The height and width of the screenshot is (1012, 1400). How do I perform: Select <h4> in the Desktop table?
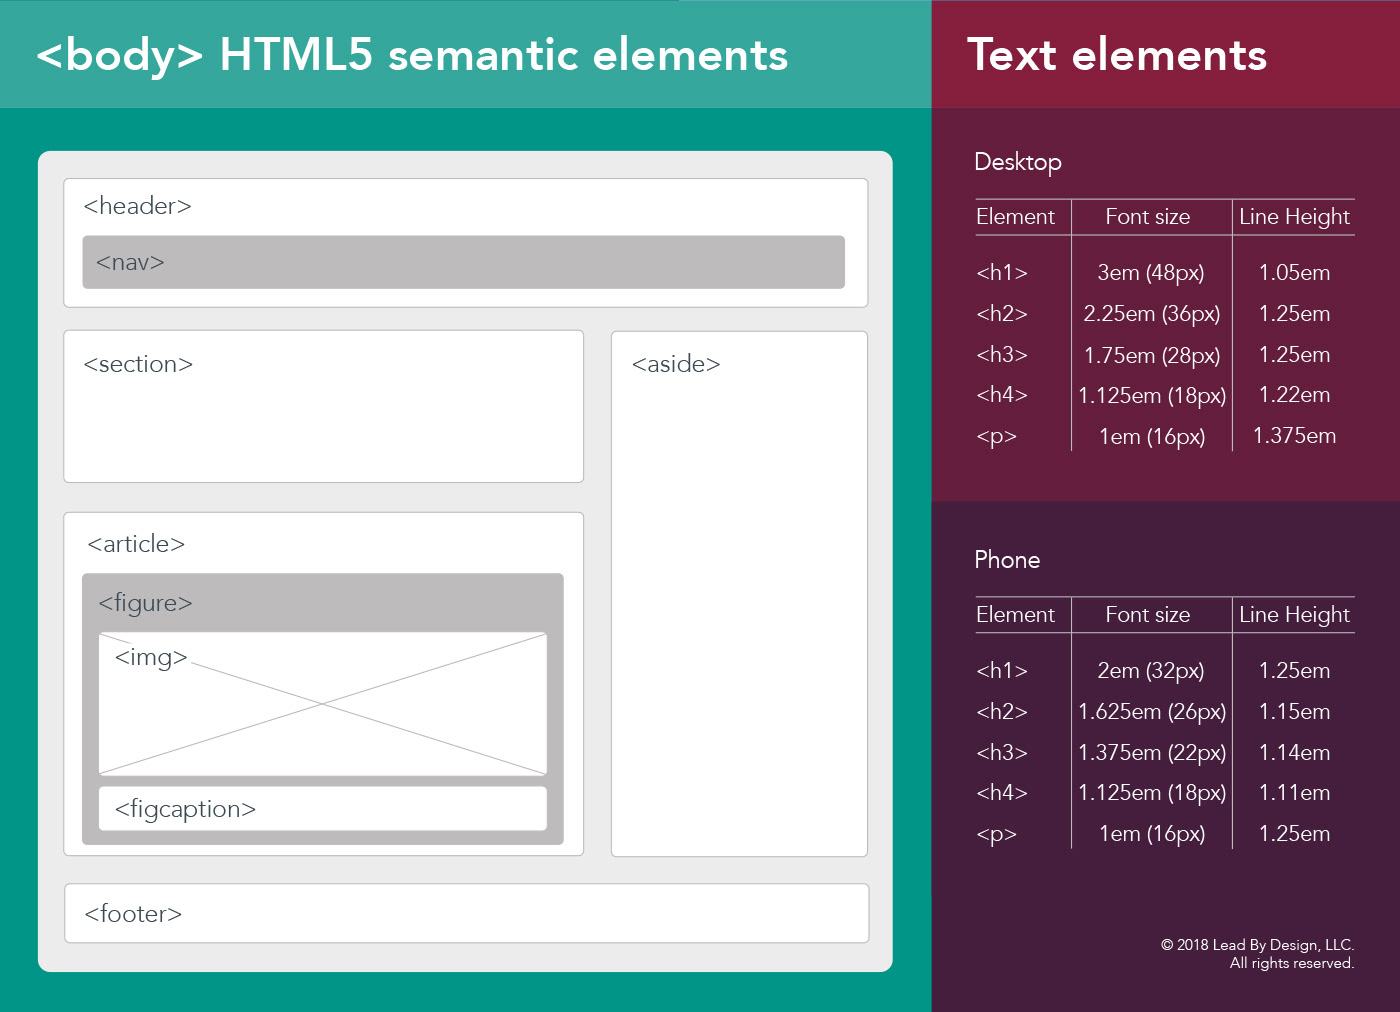pos(1002,395)
